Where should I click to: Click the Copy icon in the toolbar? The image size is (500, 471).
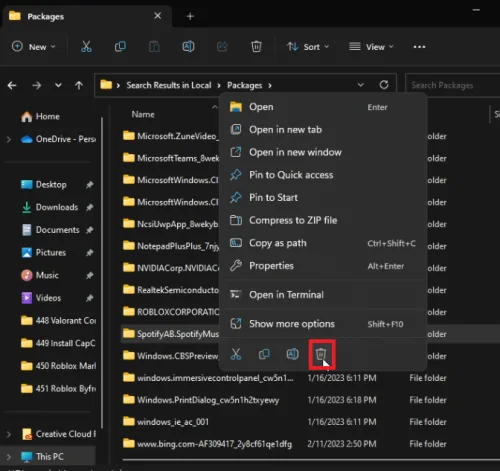click(x=120, y=47)
